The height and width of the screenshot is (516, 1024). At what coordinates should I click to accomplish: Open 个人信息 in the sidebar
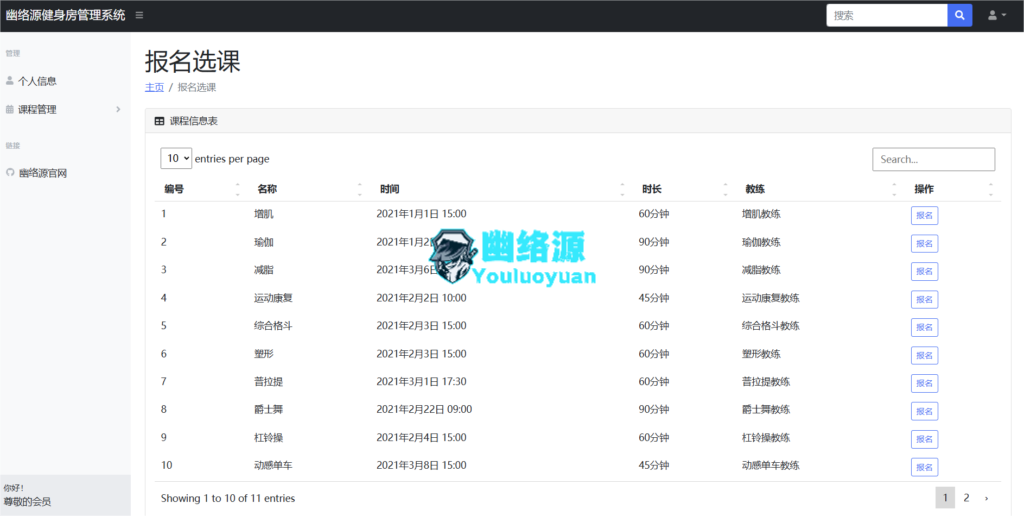[37, 81]
